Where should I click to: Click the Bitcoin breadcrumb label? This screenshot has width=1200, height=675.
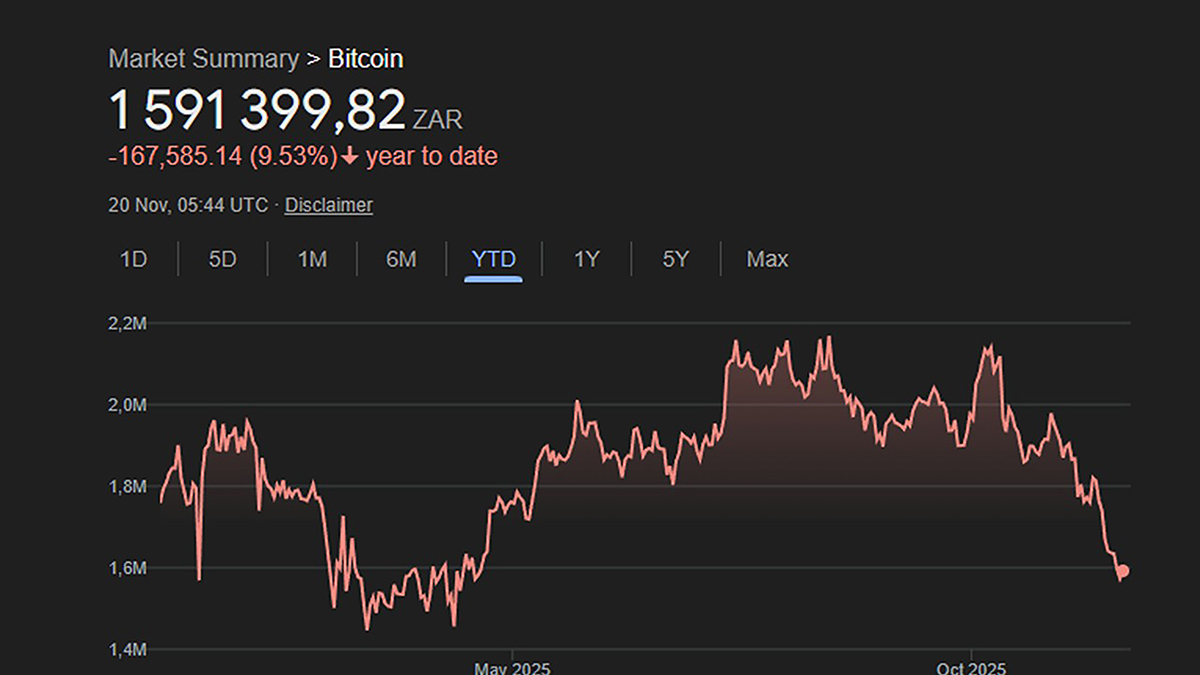click(x=365, y=59)
